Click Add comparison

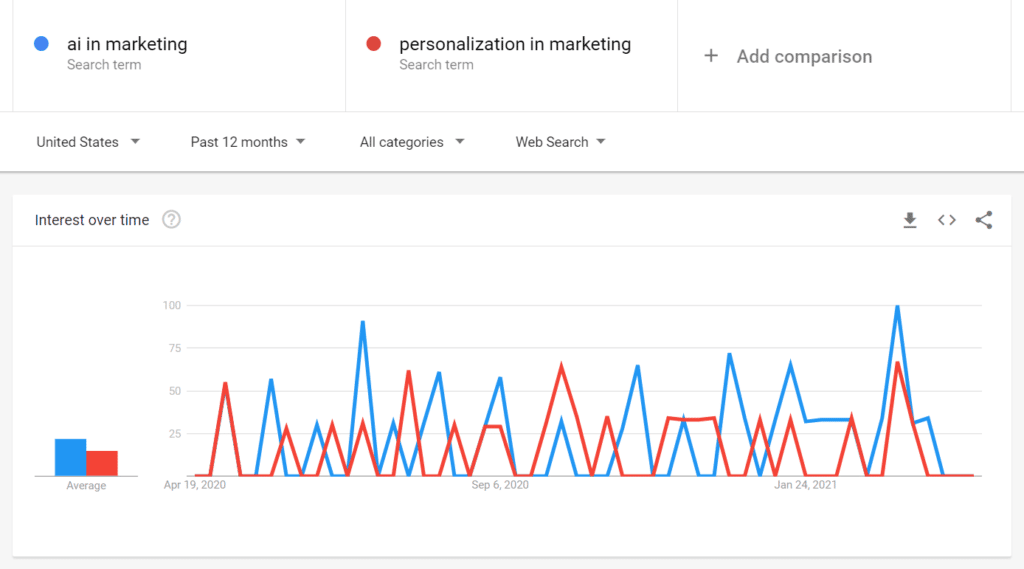point(804,57)
